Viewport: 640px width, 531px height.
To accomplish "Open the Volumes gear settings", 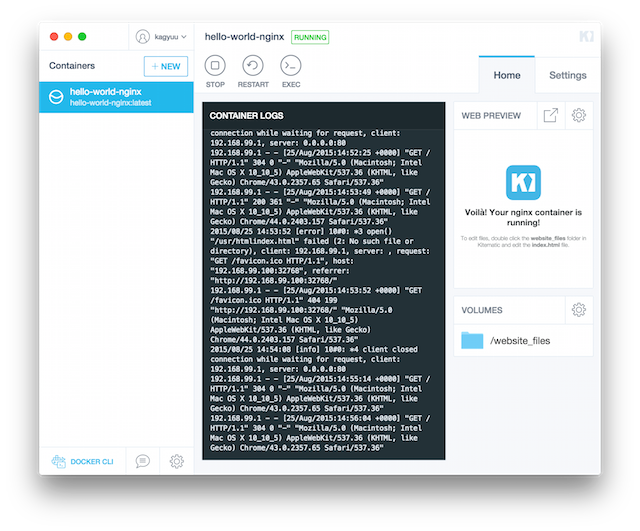I will (578, 310).
